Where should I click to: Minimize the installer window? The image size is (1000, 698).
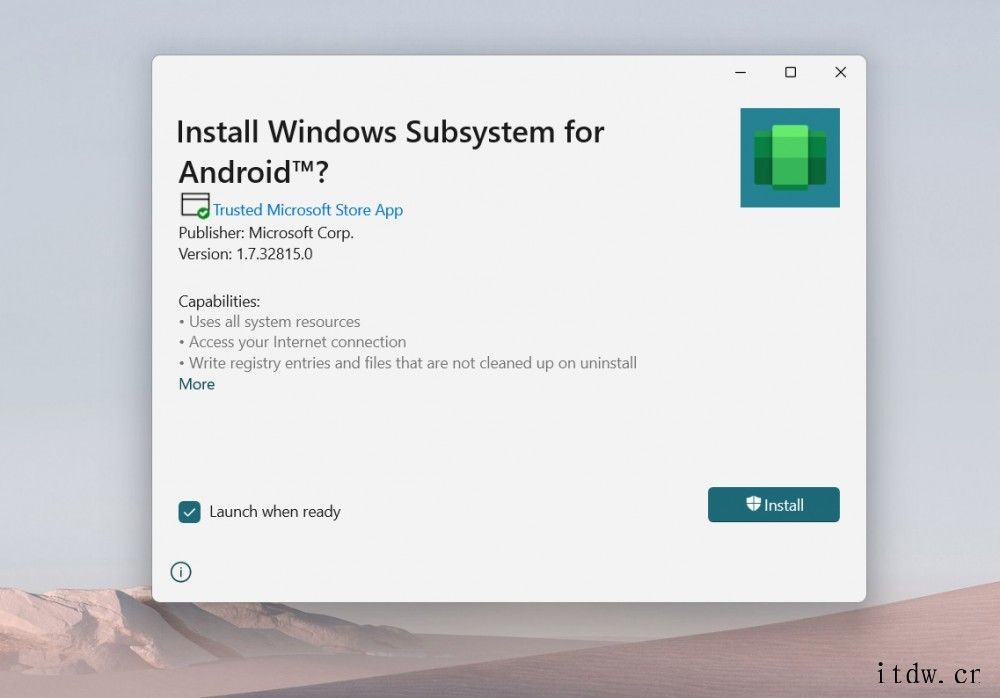(x=740, y=72)
